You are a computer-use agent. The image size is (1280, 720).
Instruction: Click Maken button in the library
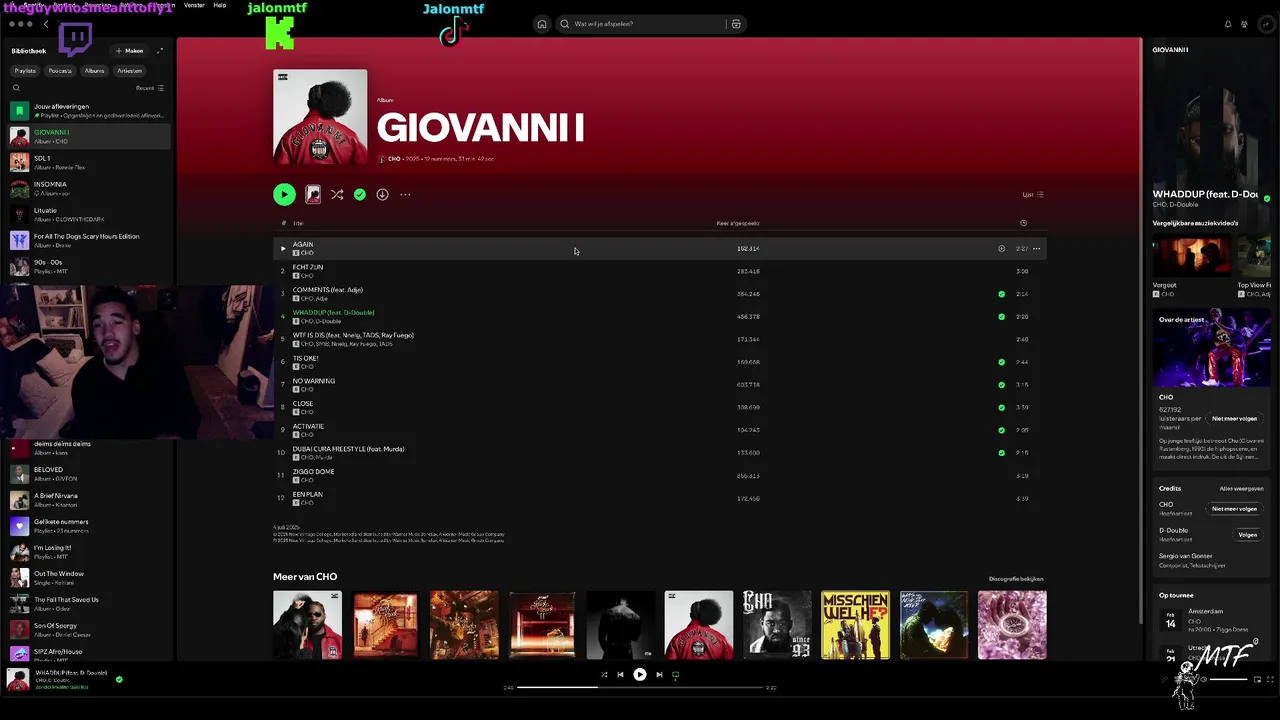click(130, 51)
